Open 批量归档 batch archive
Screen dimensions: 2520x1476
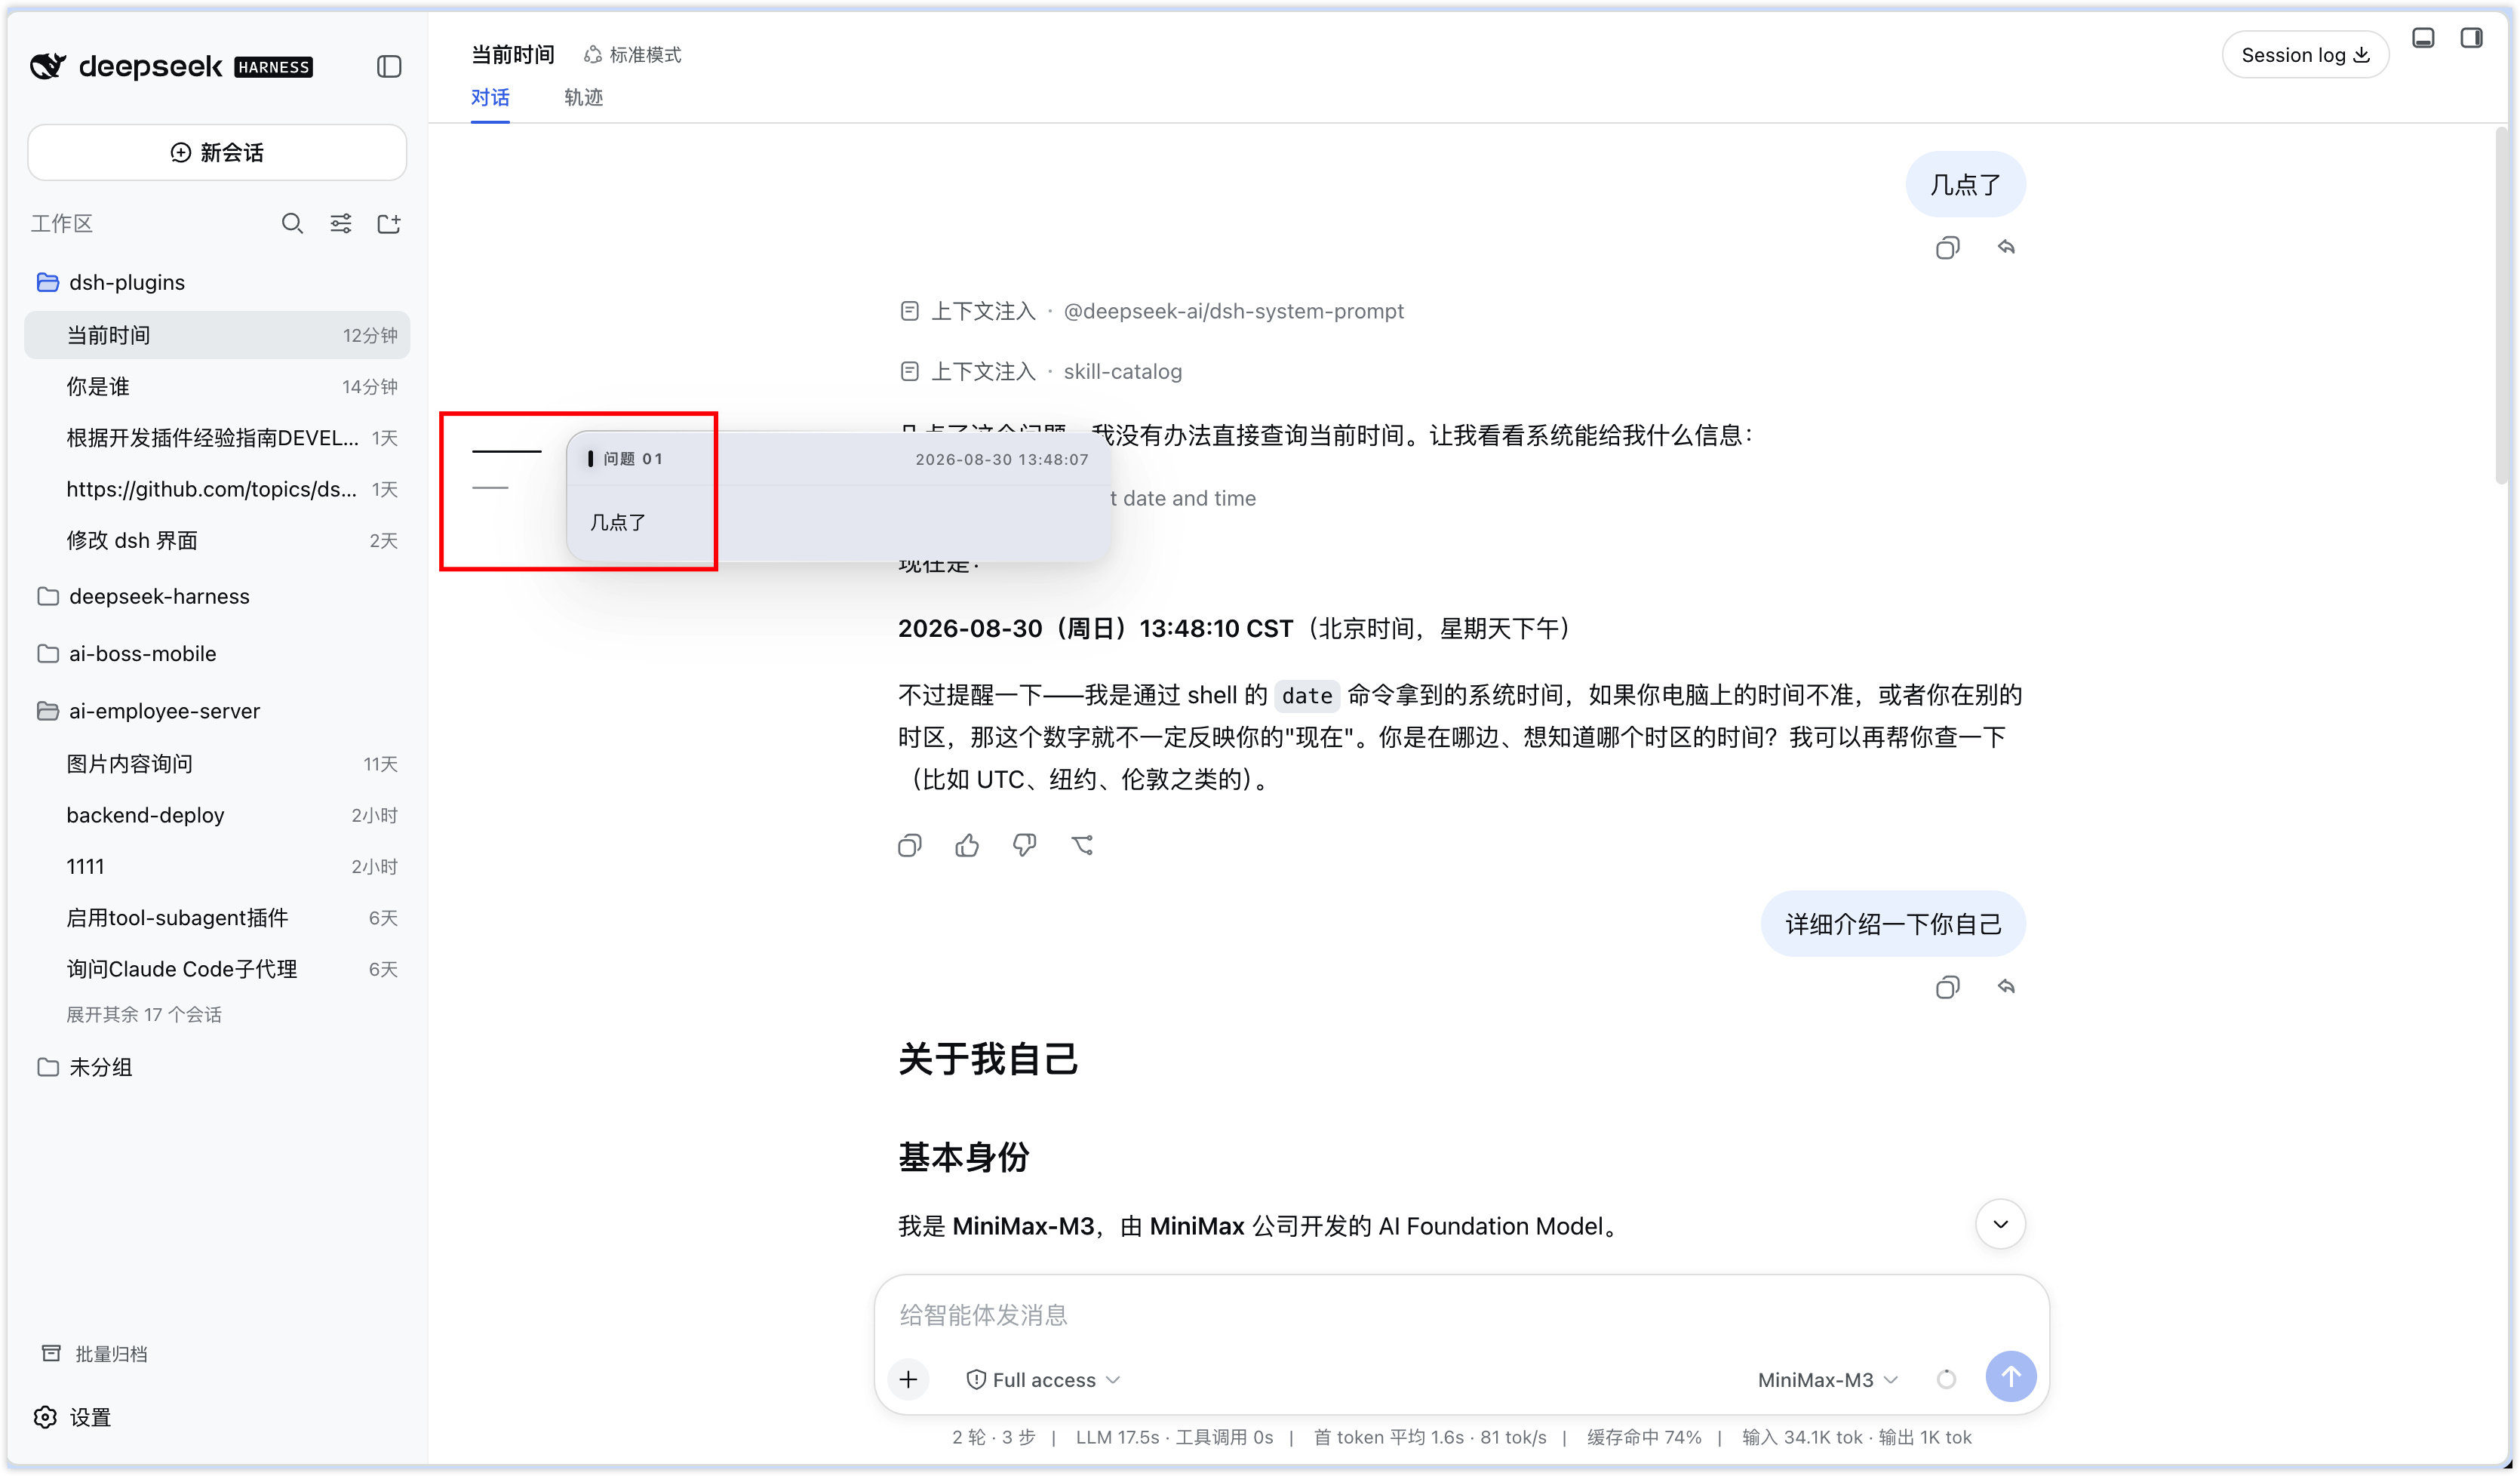tap(94, 1355)
